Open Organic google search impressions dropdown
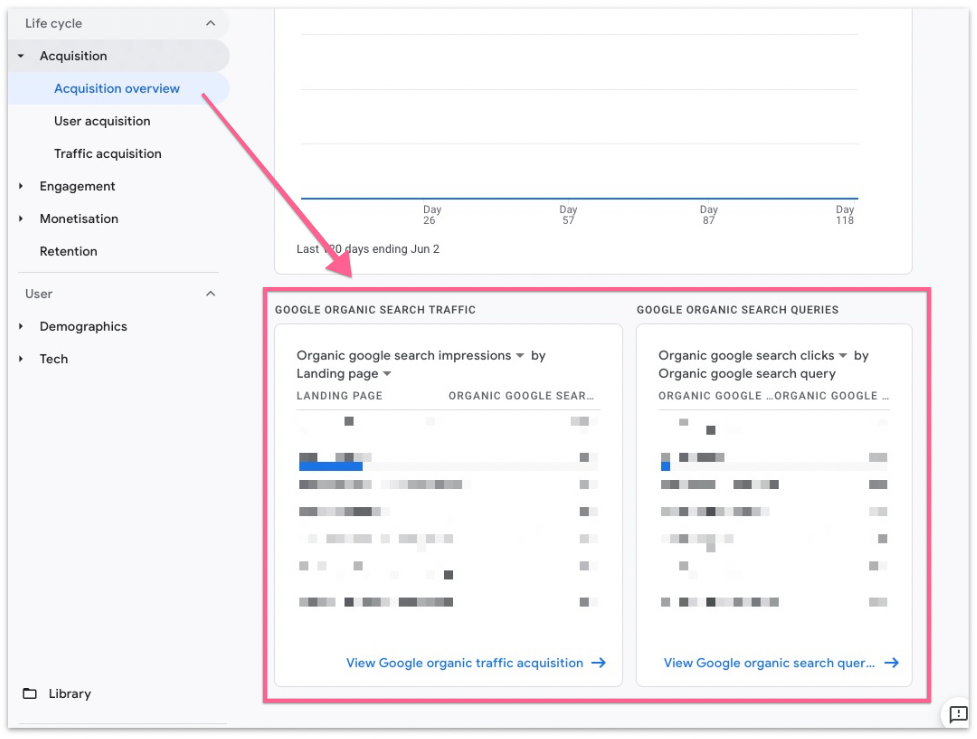This screenshot has width=977, height=739. point(520,356)
